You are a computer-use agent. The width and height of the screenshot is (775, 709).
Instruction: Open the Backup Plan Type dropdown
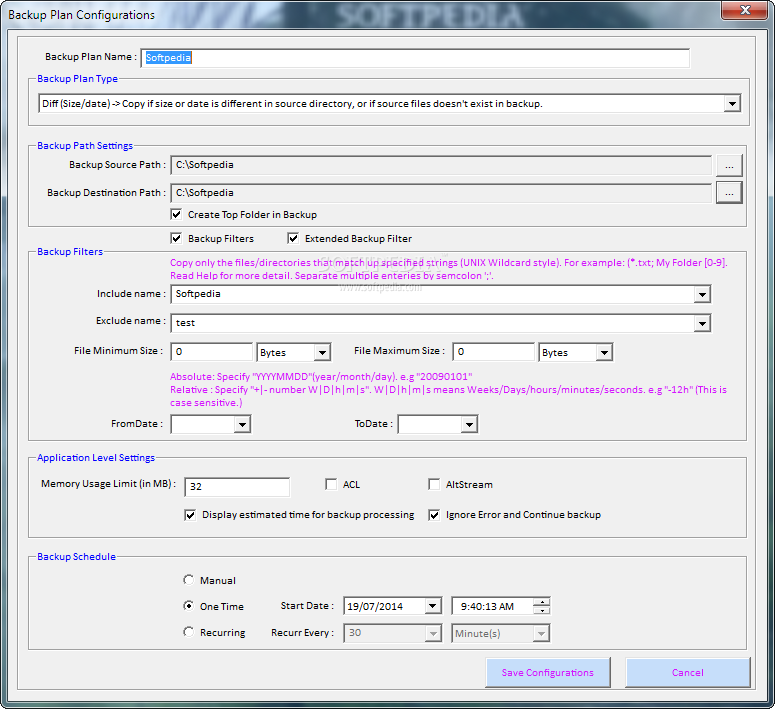pos(732,104)
